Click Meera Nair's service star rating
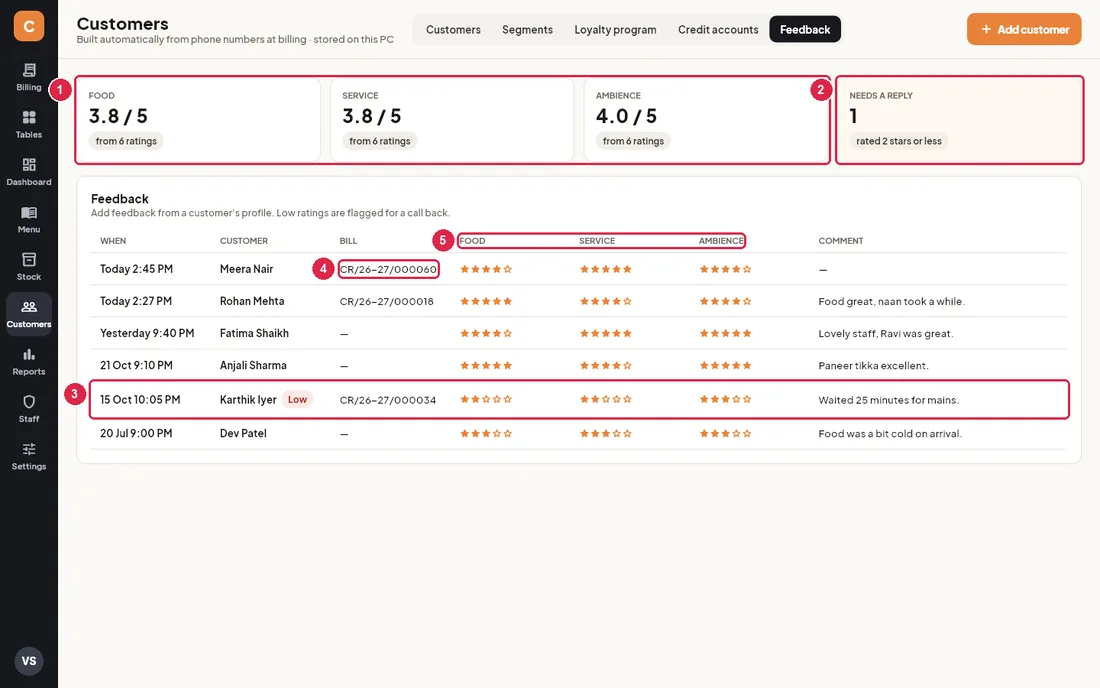Viewport: 1100px width, 688px height. pyautogui.click(x=605, y=269)
